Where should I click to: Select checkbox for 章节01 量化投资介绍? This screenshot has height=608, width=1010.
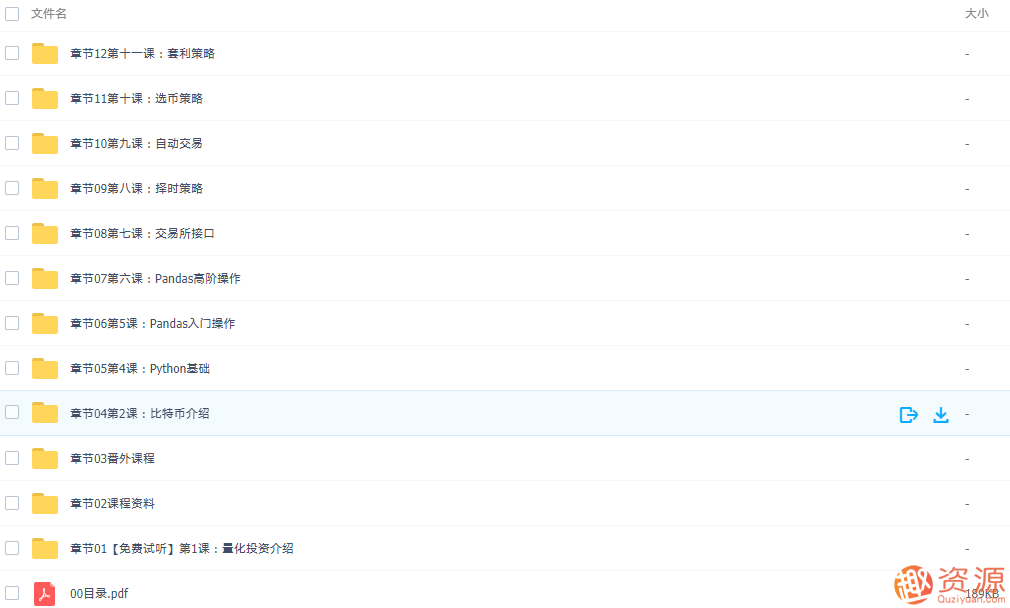point(12,547)
